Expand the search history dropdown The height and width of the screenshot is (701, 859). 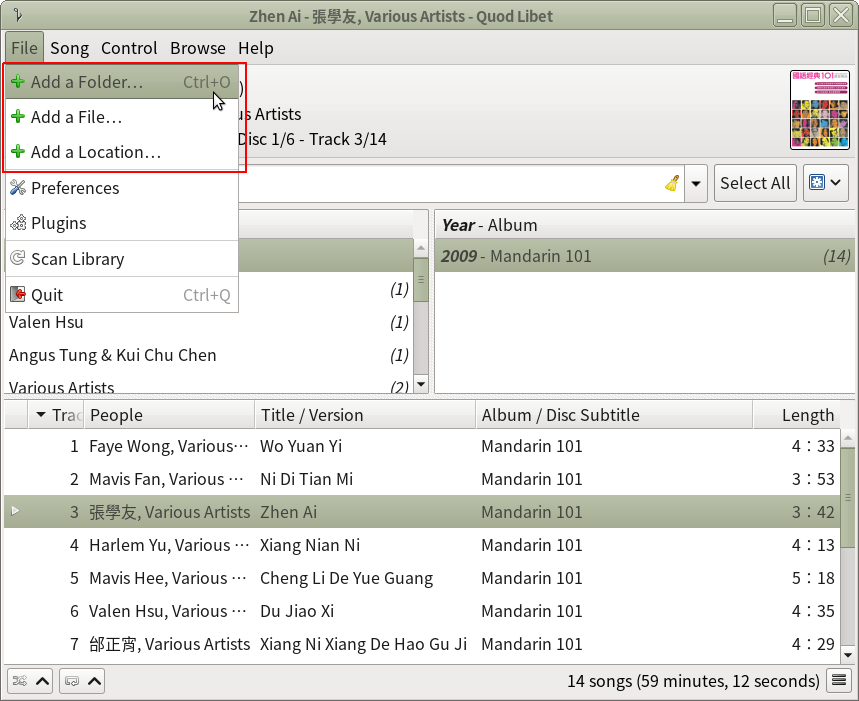[x=697, y=183]
